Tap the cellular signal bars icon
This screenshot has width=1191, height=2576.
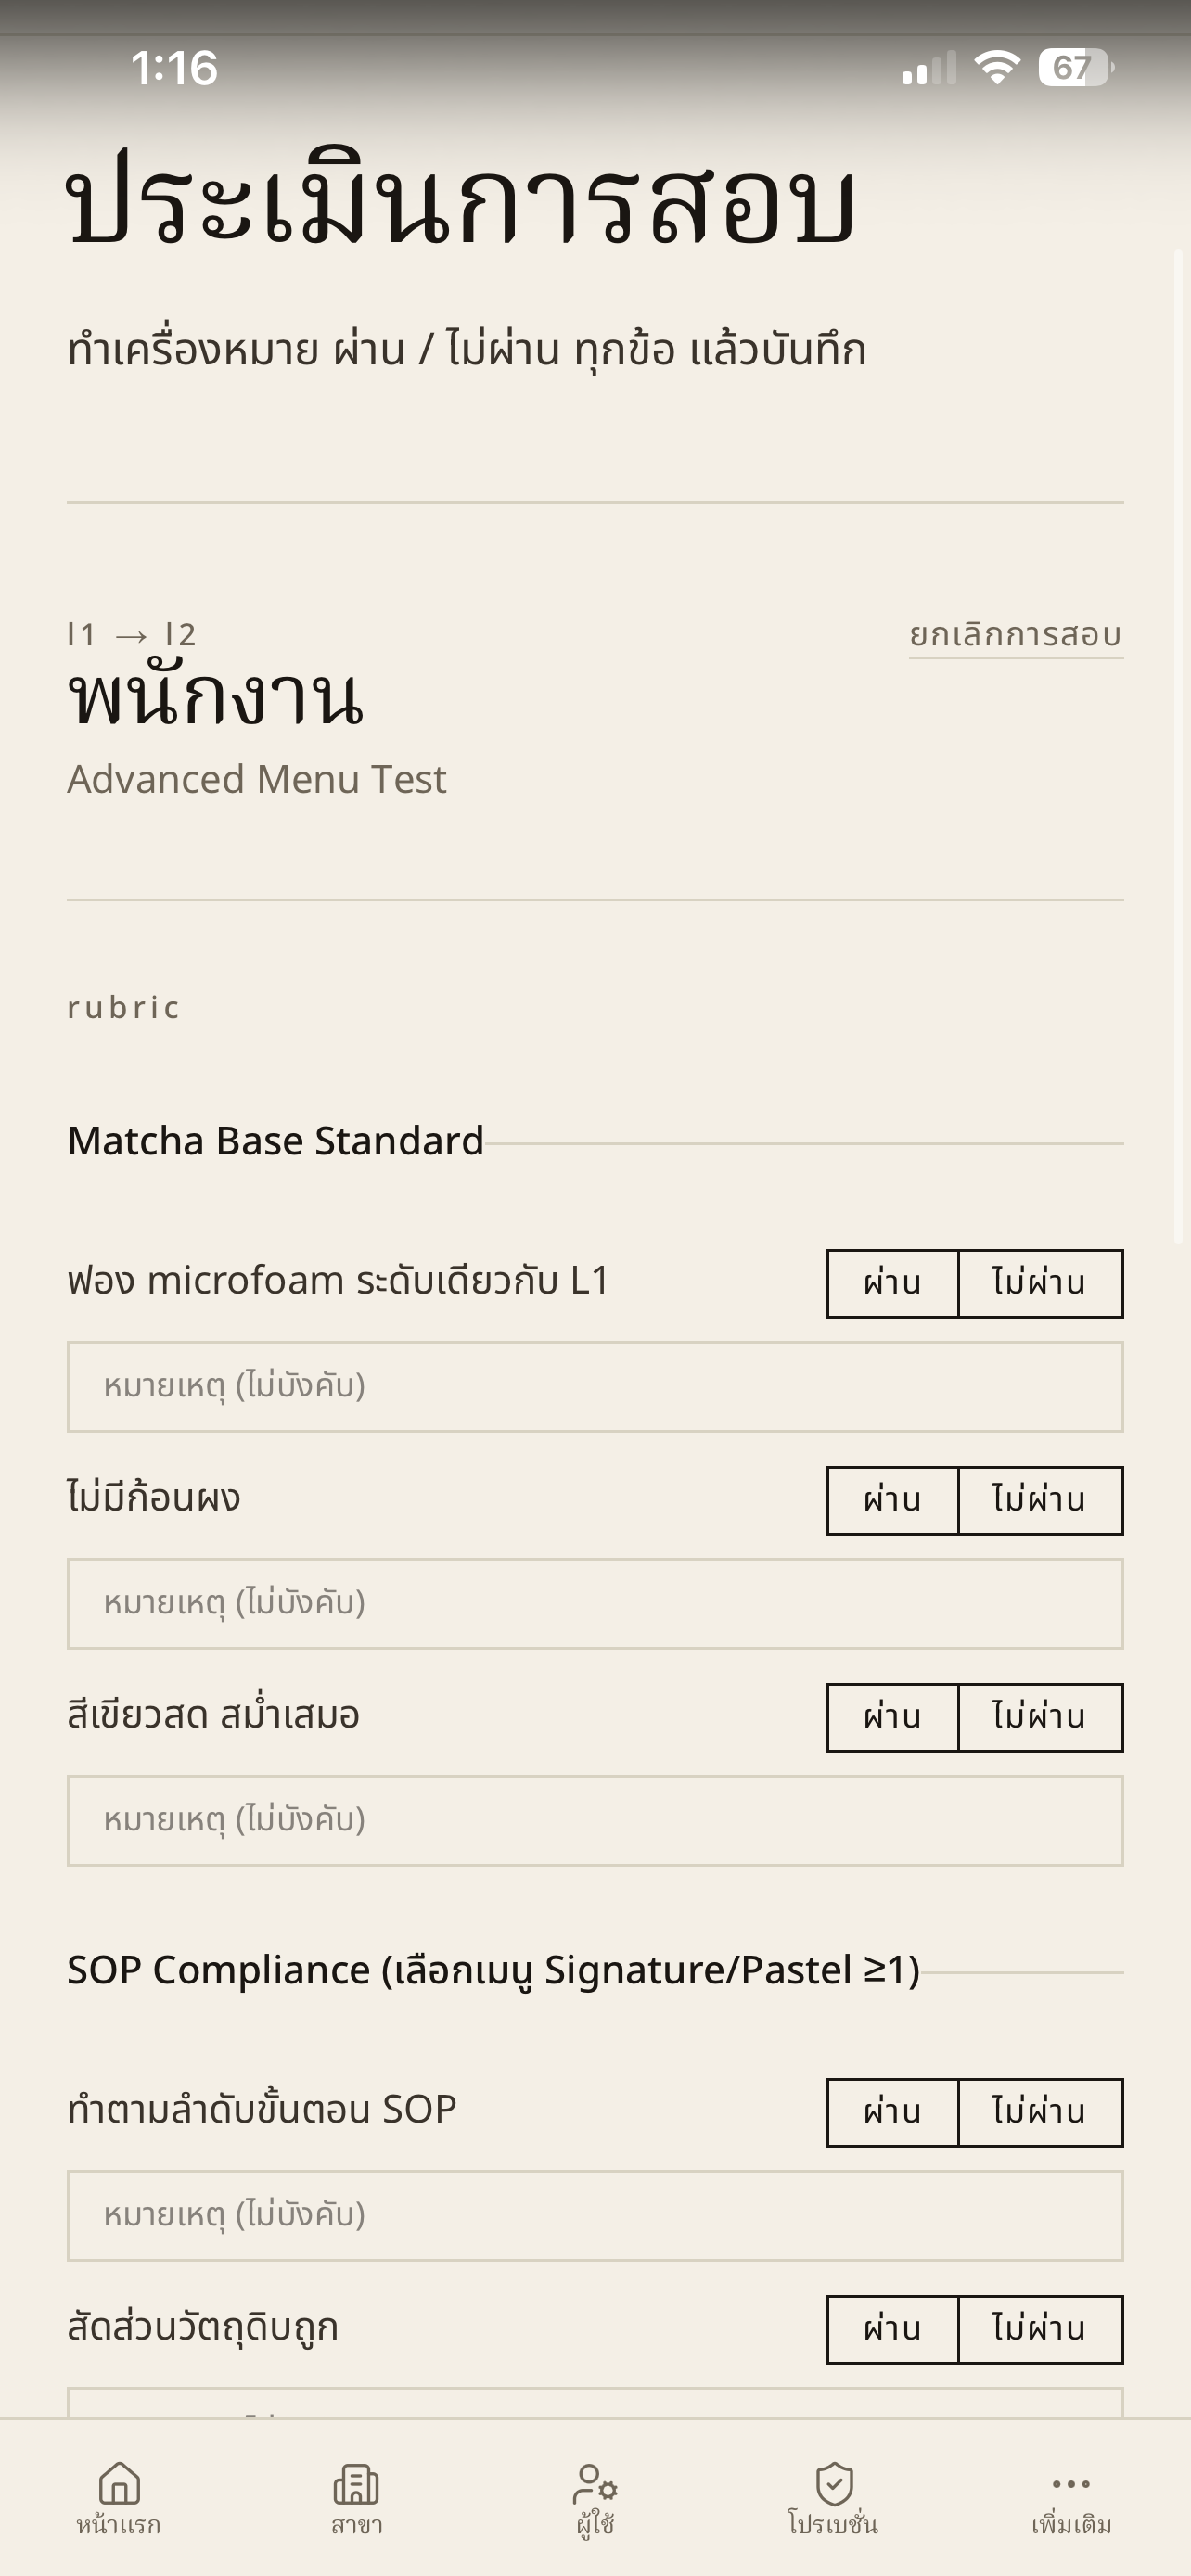(929, 67)
